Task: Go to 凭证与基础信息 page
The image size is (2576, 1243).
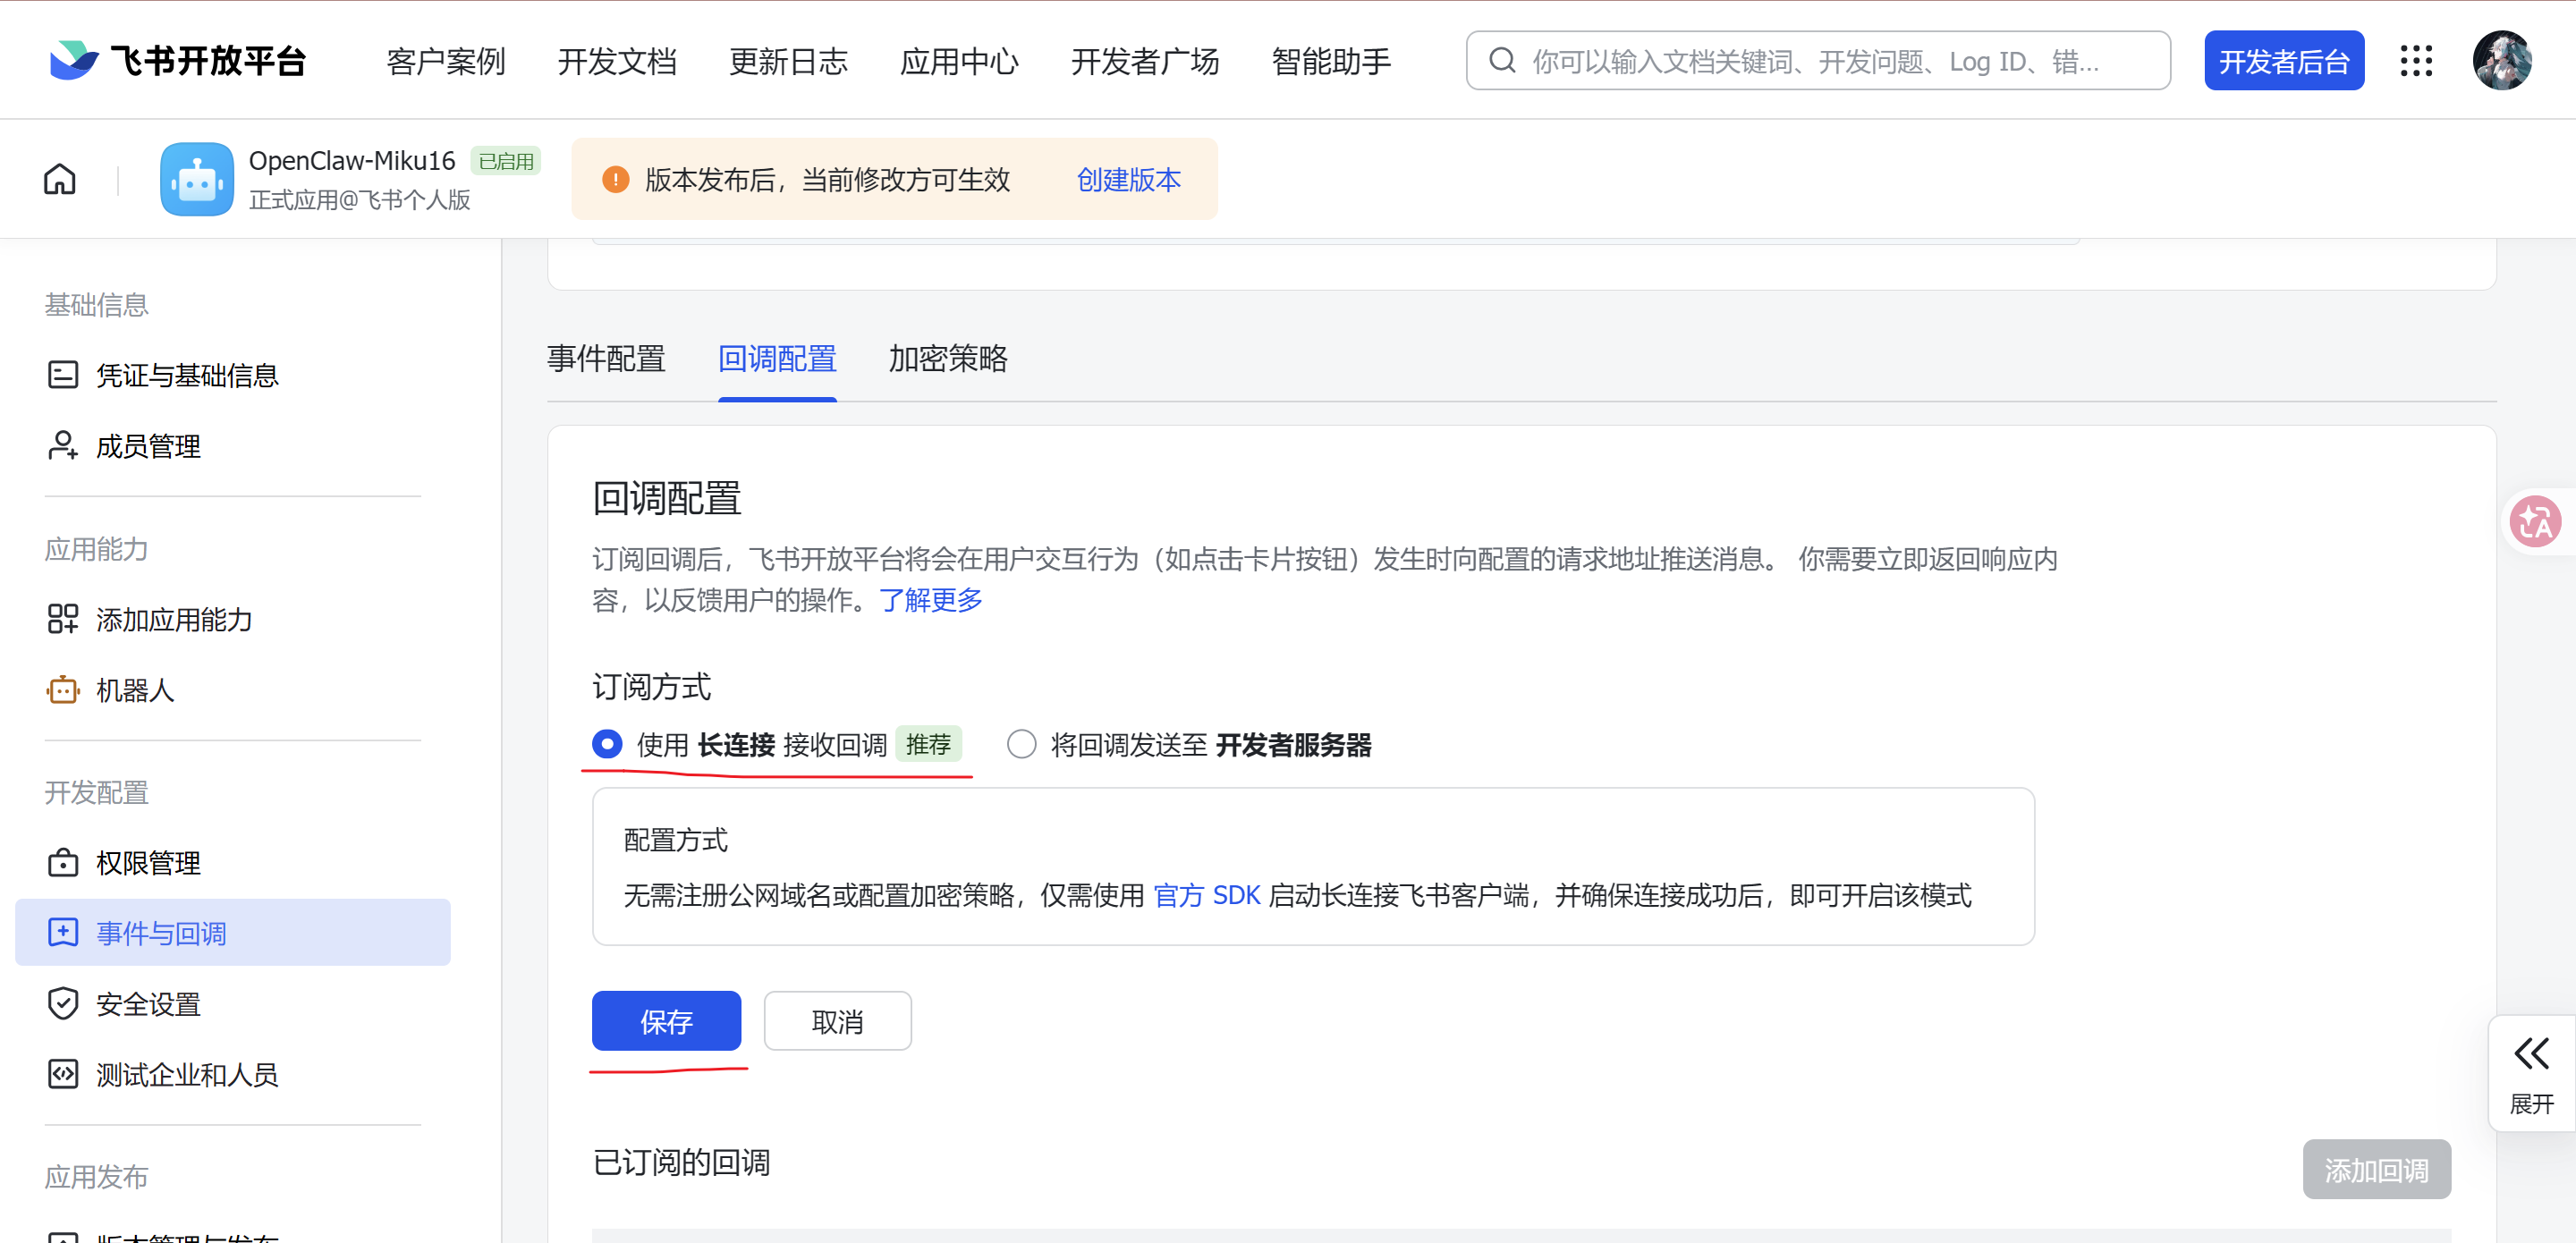Action: 187,375
